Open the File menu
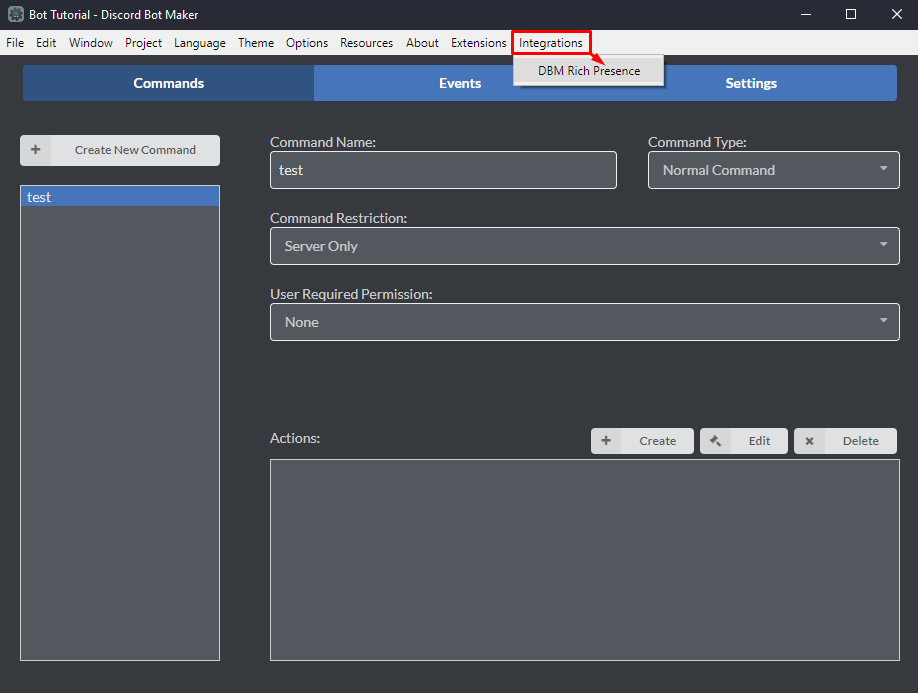The width and height of the screenshot is (918, 693). coord(15,43)
